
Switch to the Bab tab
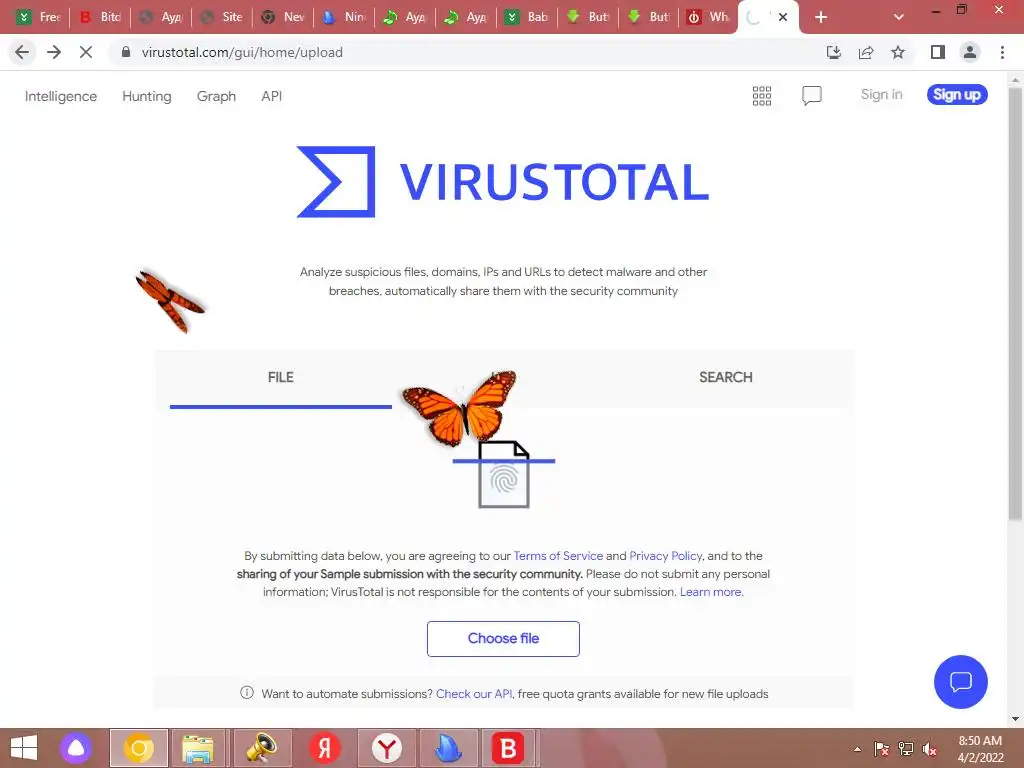click(527, 17)
